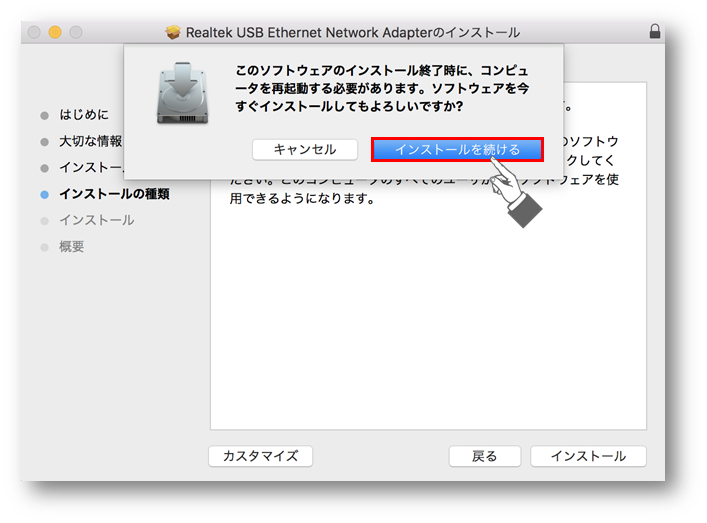
Task: Click the キャンセル button in the dialog
Action: pos(305,150)
